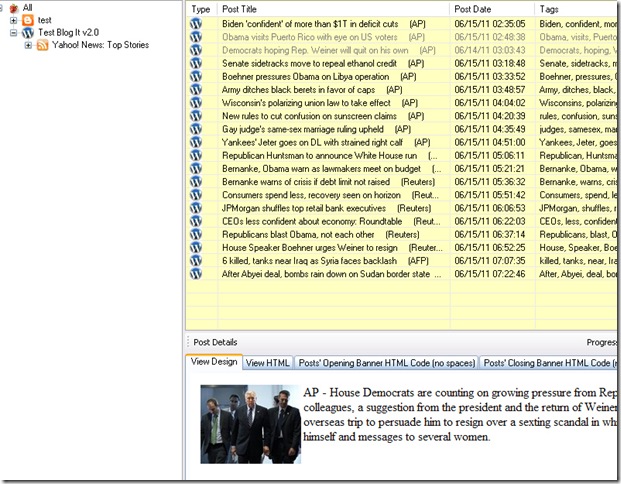Viewport: 621px width, 484px height.
Task: Open Posts' Closing Banner HTML Code tab
Action: pos(548,363)
